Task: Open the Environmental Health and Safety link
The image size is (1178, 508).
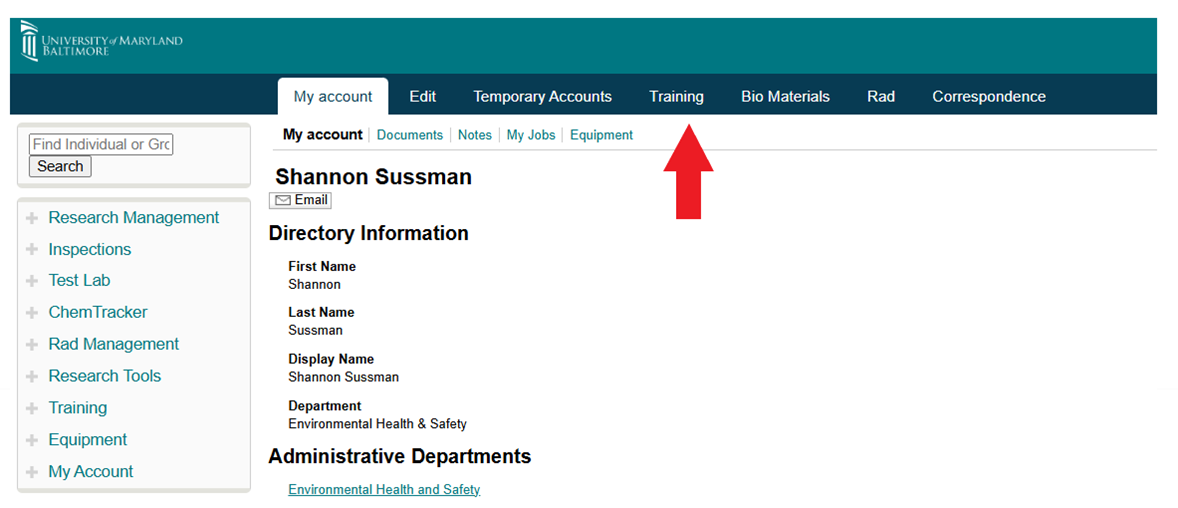Action: click(x=384, y=490)
